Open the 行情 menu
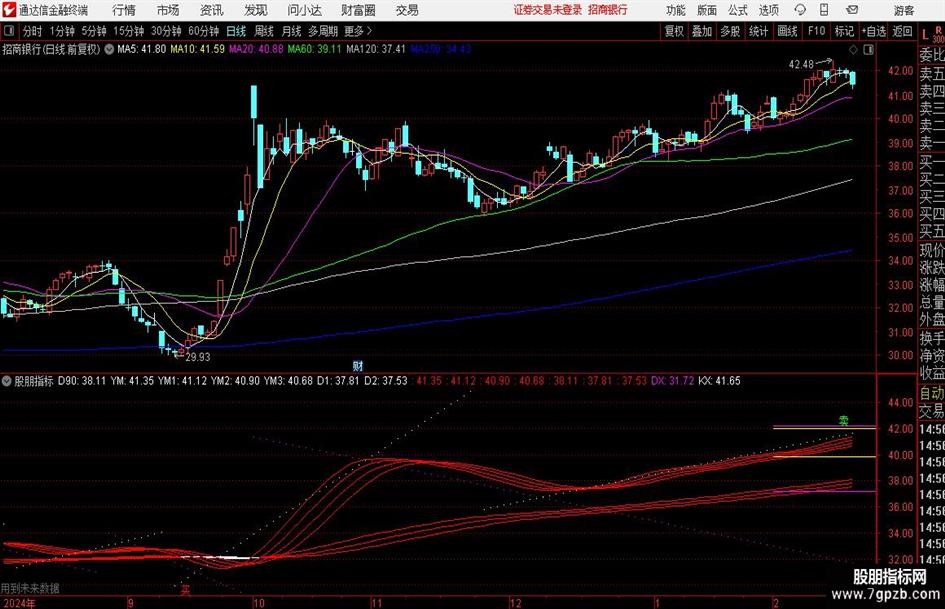 coord(124,10)
